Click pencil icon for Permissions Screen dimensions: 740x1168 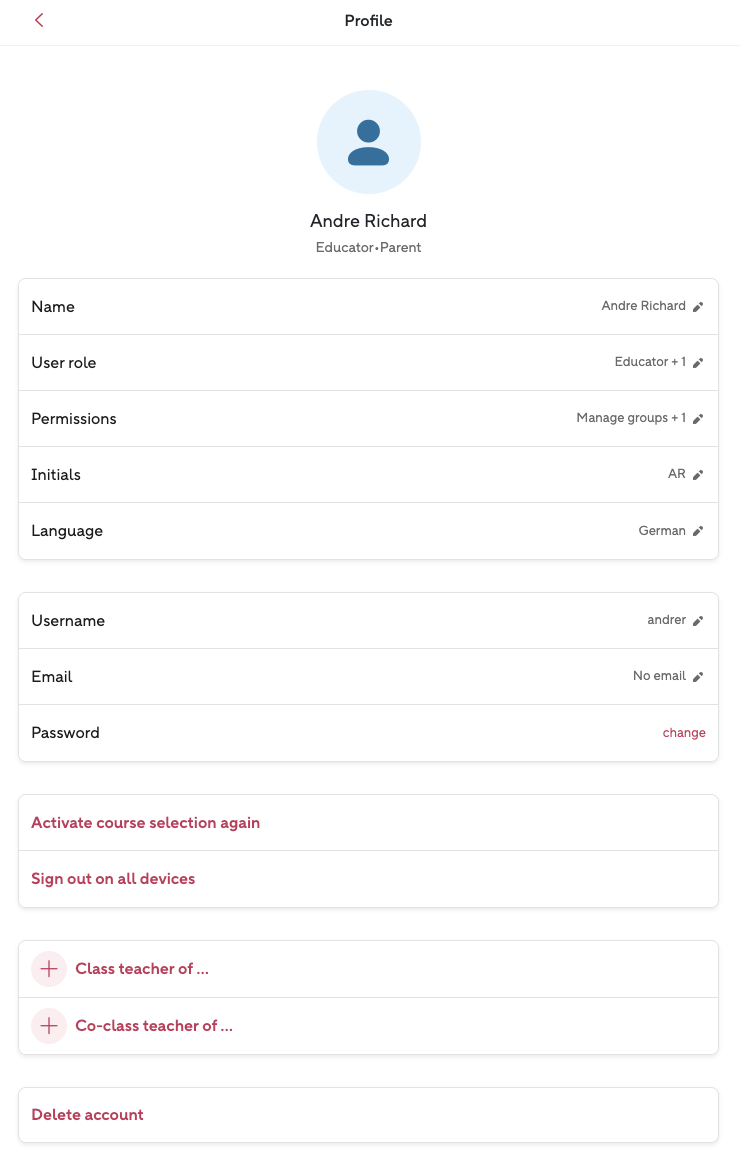coord(698,419)
